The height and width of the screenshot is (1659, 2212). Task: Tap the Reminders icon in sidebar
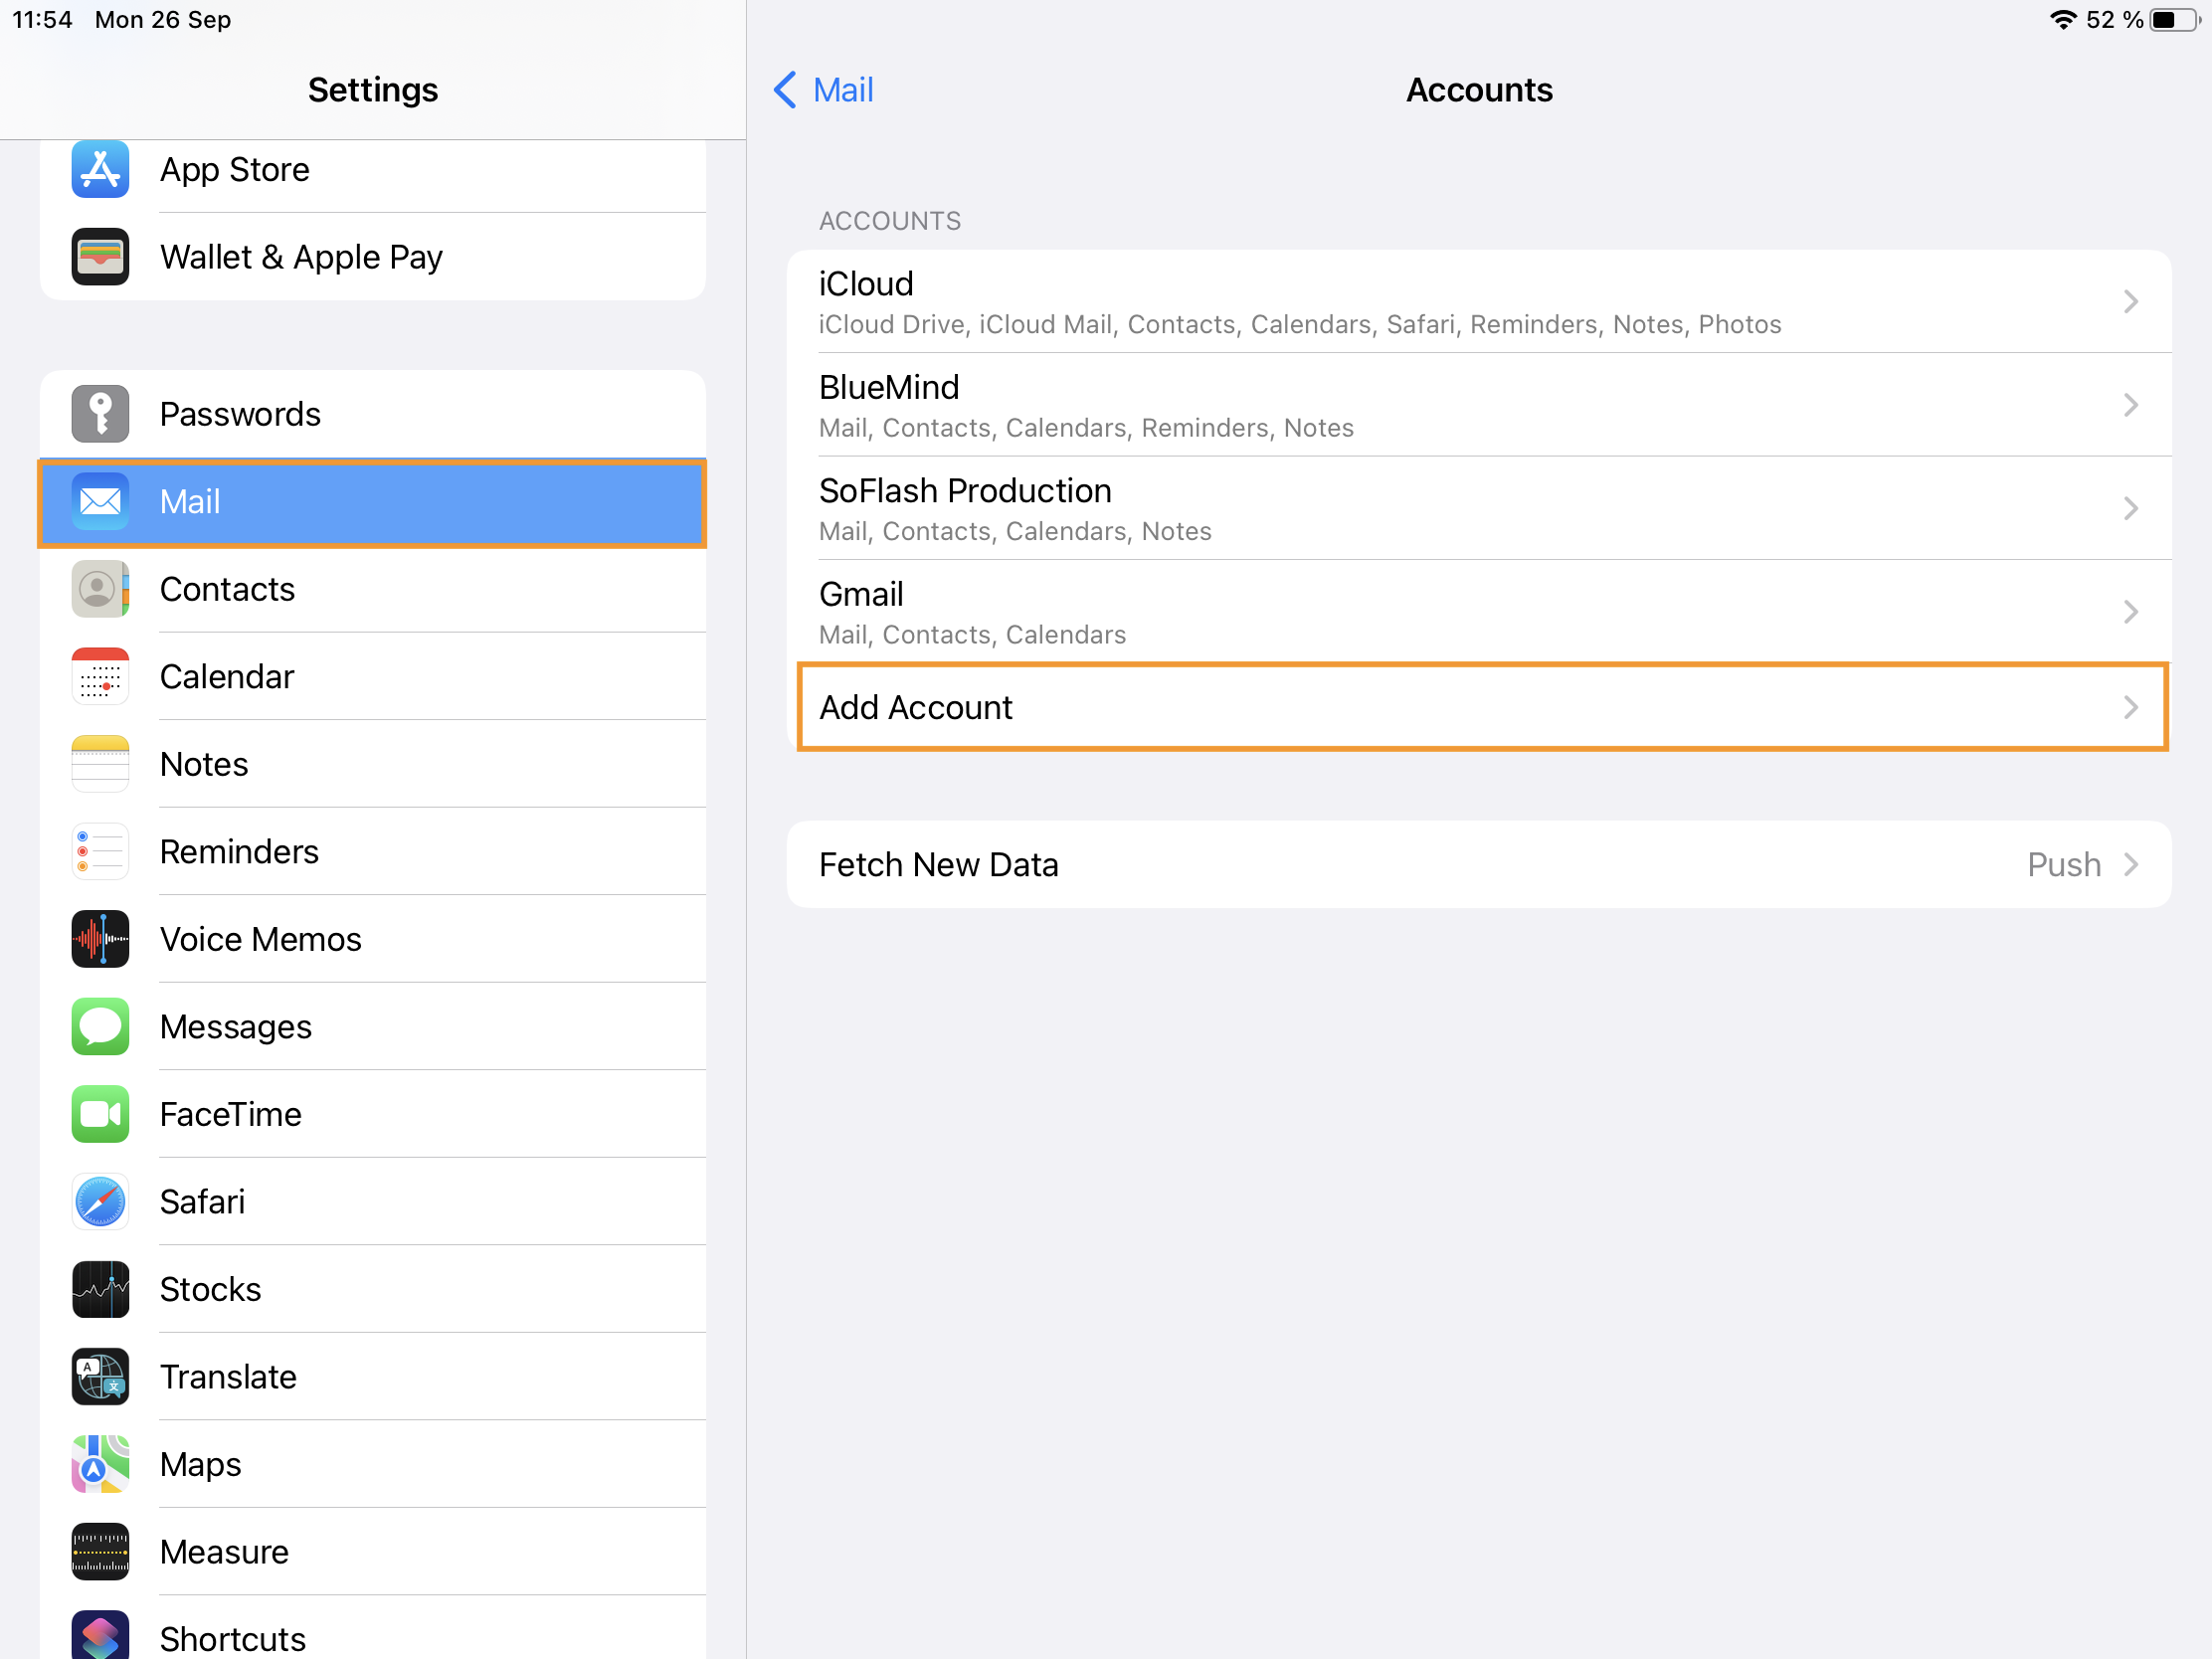point(100,851)
